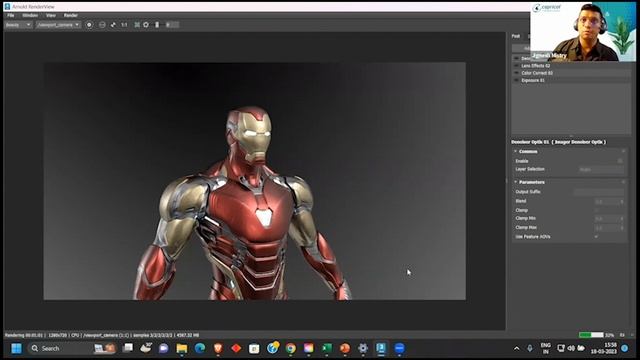The width and height of the screenshot is (640, 360).
Task: Open Excel from the taskbar
Action: click(x=327, y=348)
